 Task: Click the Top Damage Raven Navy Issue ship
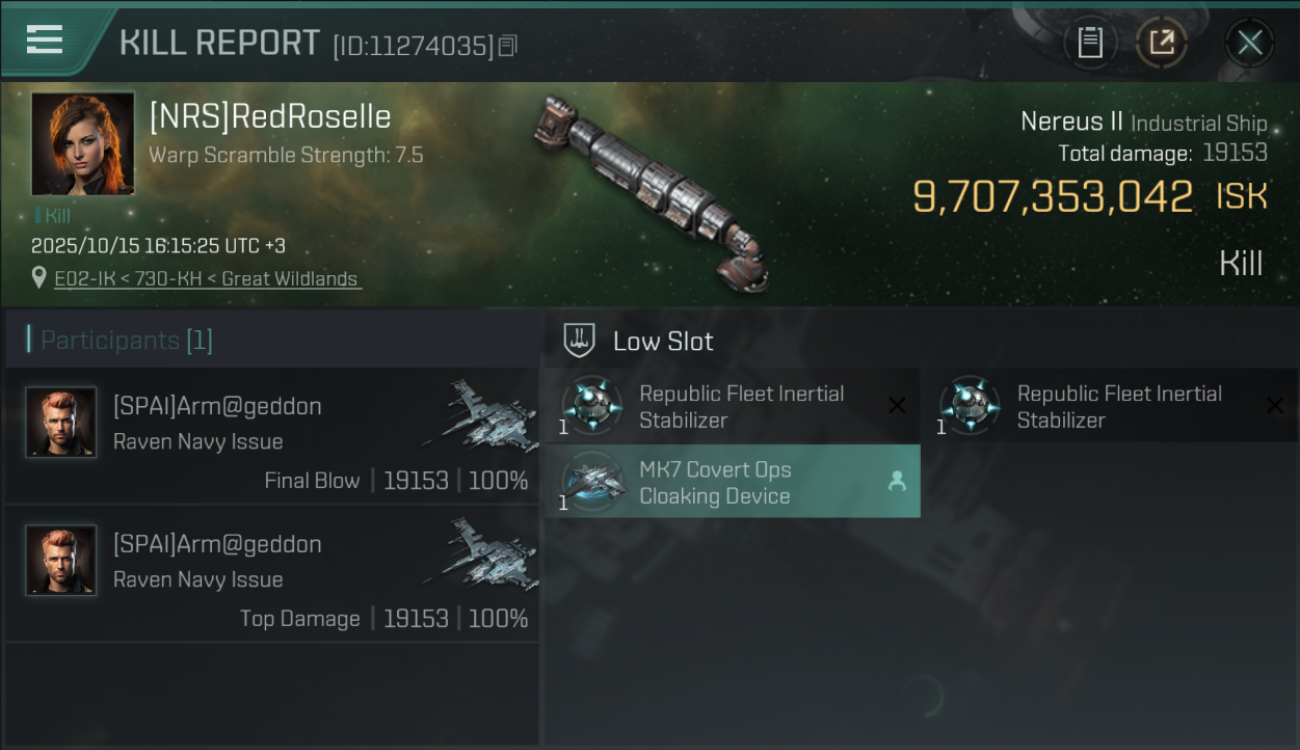(x=482, y=553)
